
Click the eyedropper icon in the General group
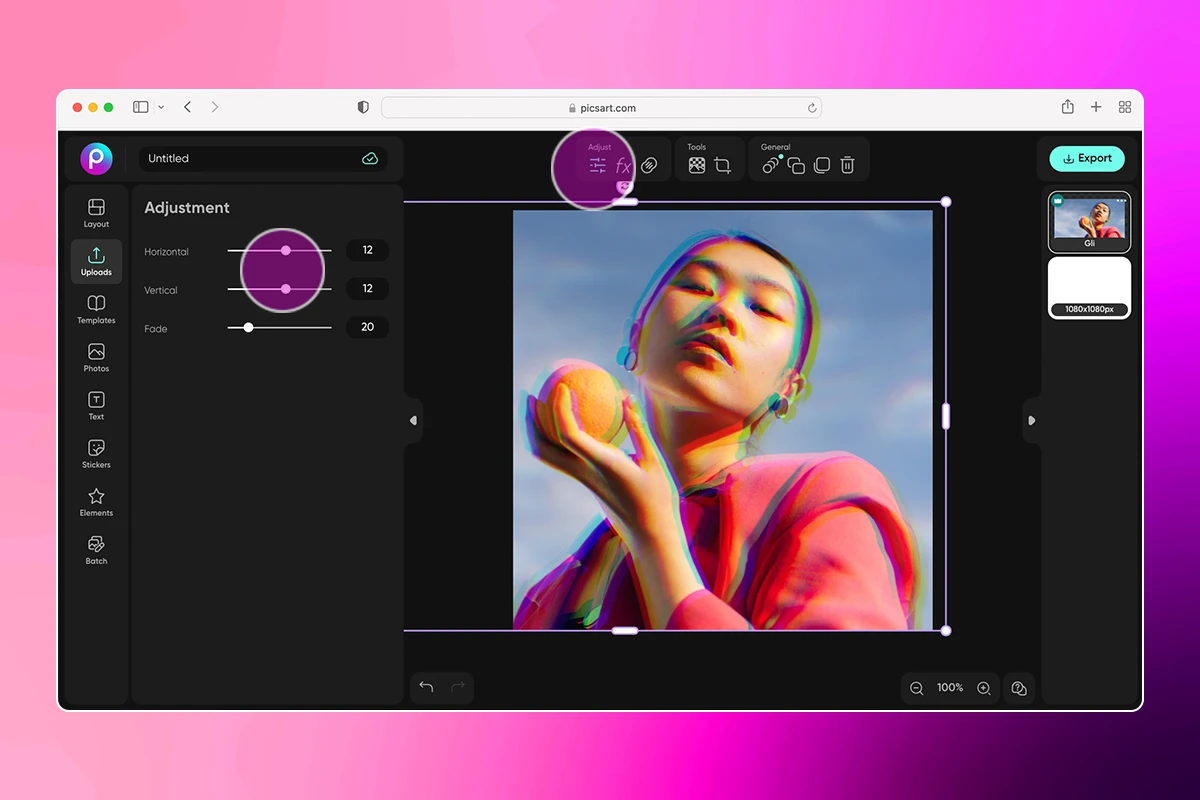click(770, 165)
